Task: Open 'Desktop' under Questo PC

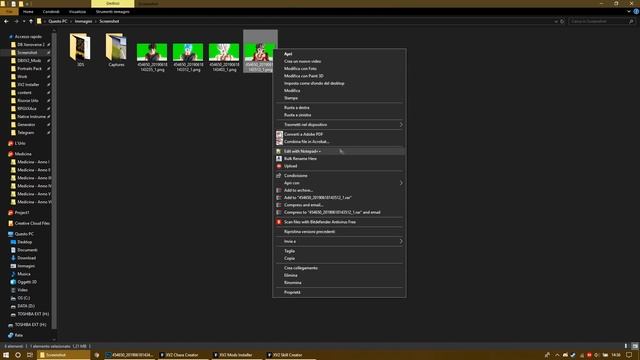Action: tap(24, 242)
